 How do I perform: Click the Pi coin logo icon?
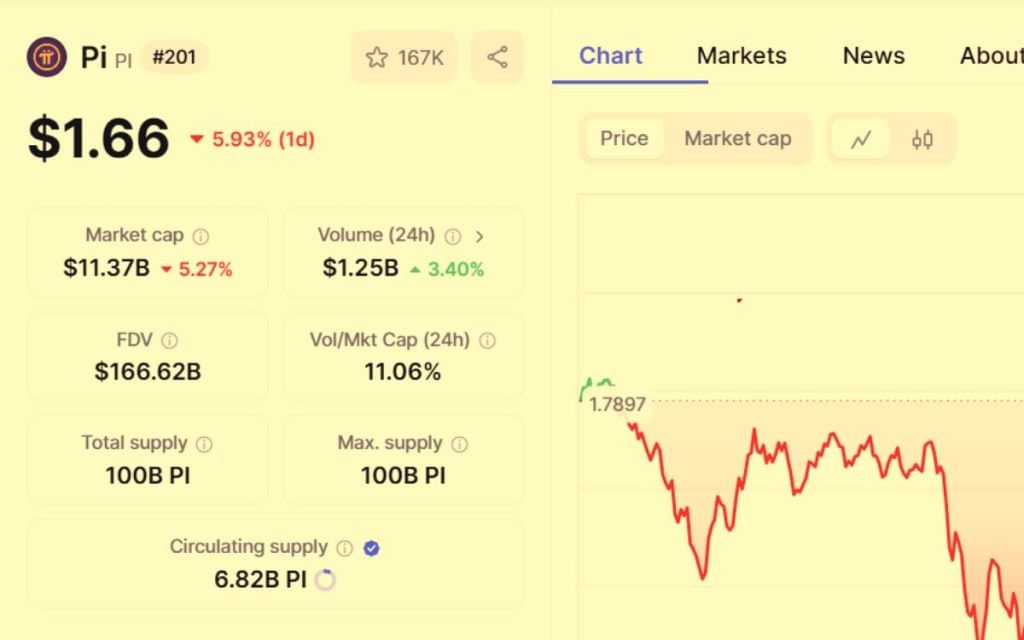[46, 57]
